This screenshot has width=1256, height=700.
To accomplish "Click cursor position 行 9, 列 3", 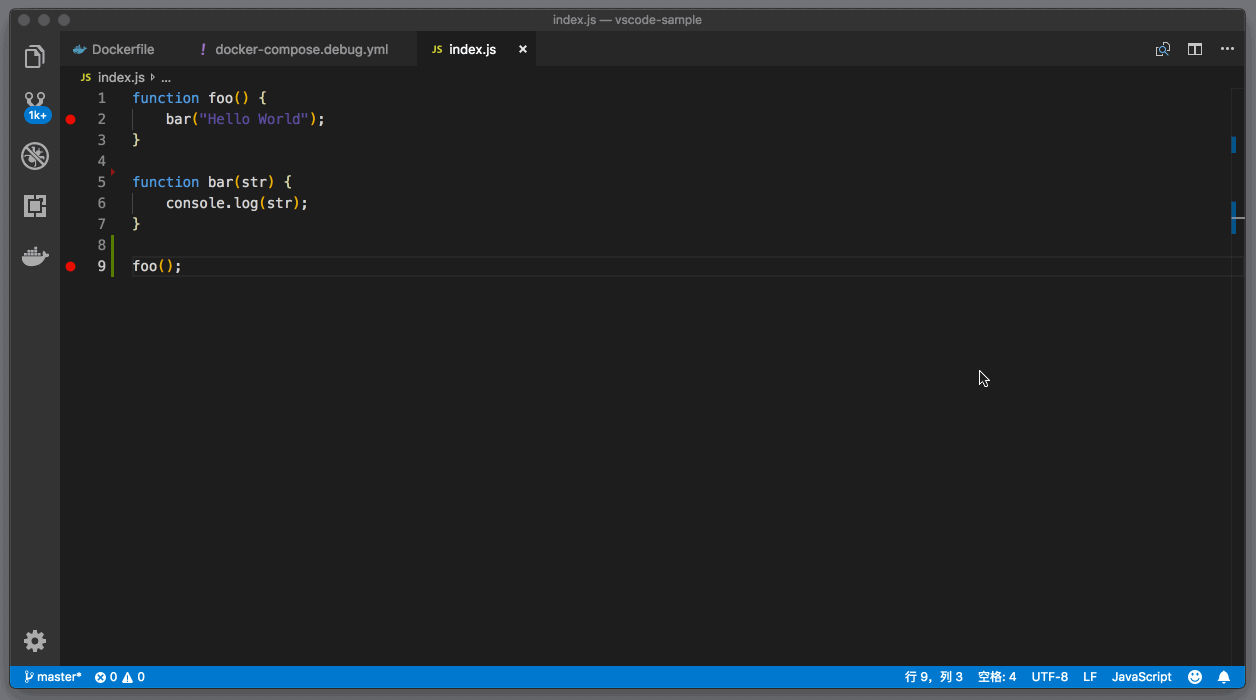I will tap(934, 677).
